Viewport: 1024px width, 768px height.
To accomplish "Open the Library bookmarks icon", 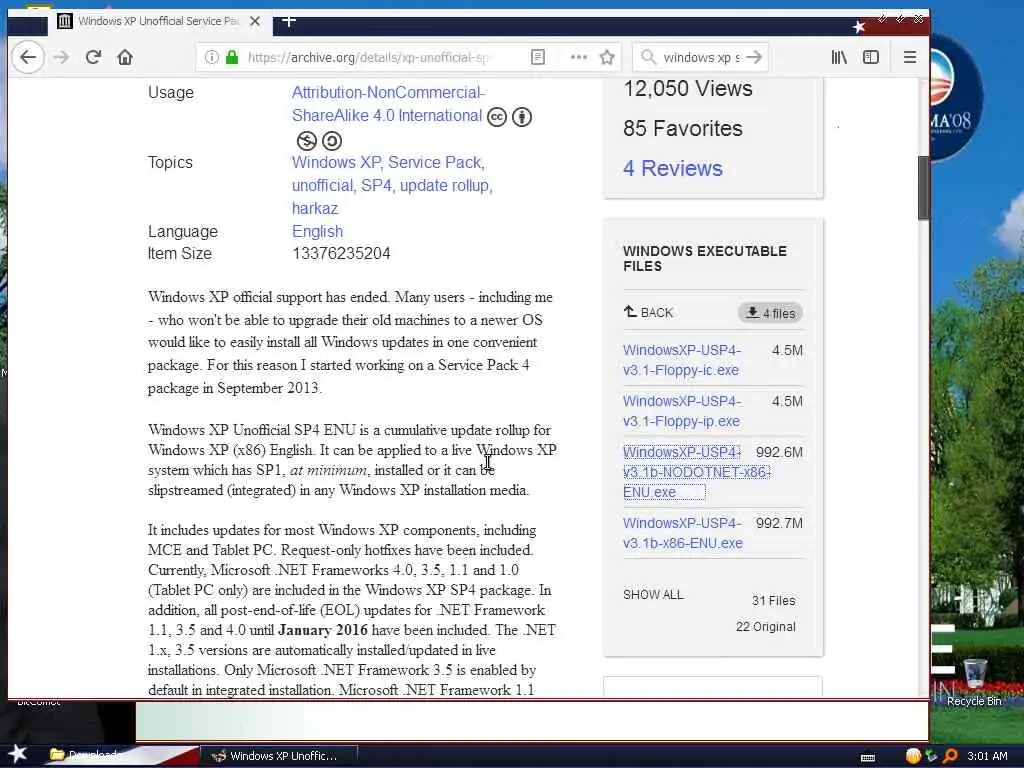I will click(839, 57).
